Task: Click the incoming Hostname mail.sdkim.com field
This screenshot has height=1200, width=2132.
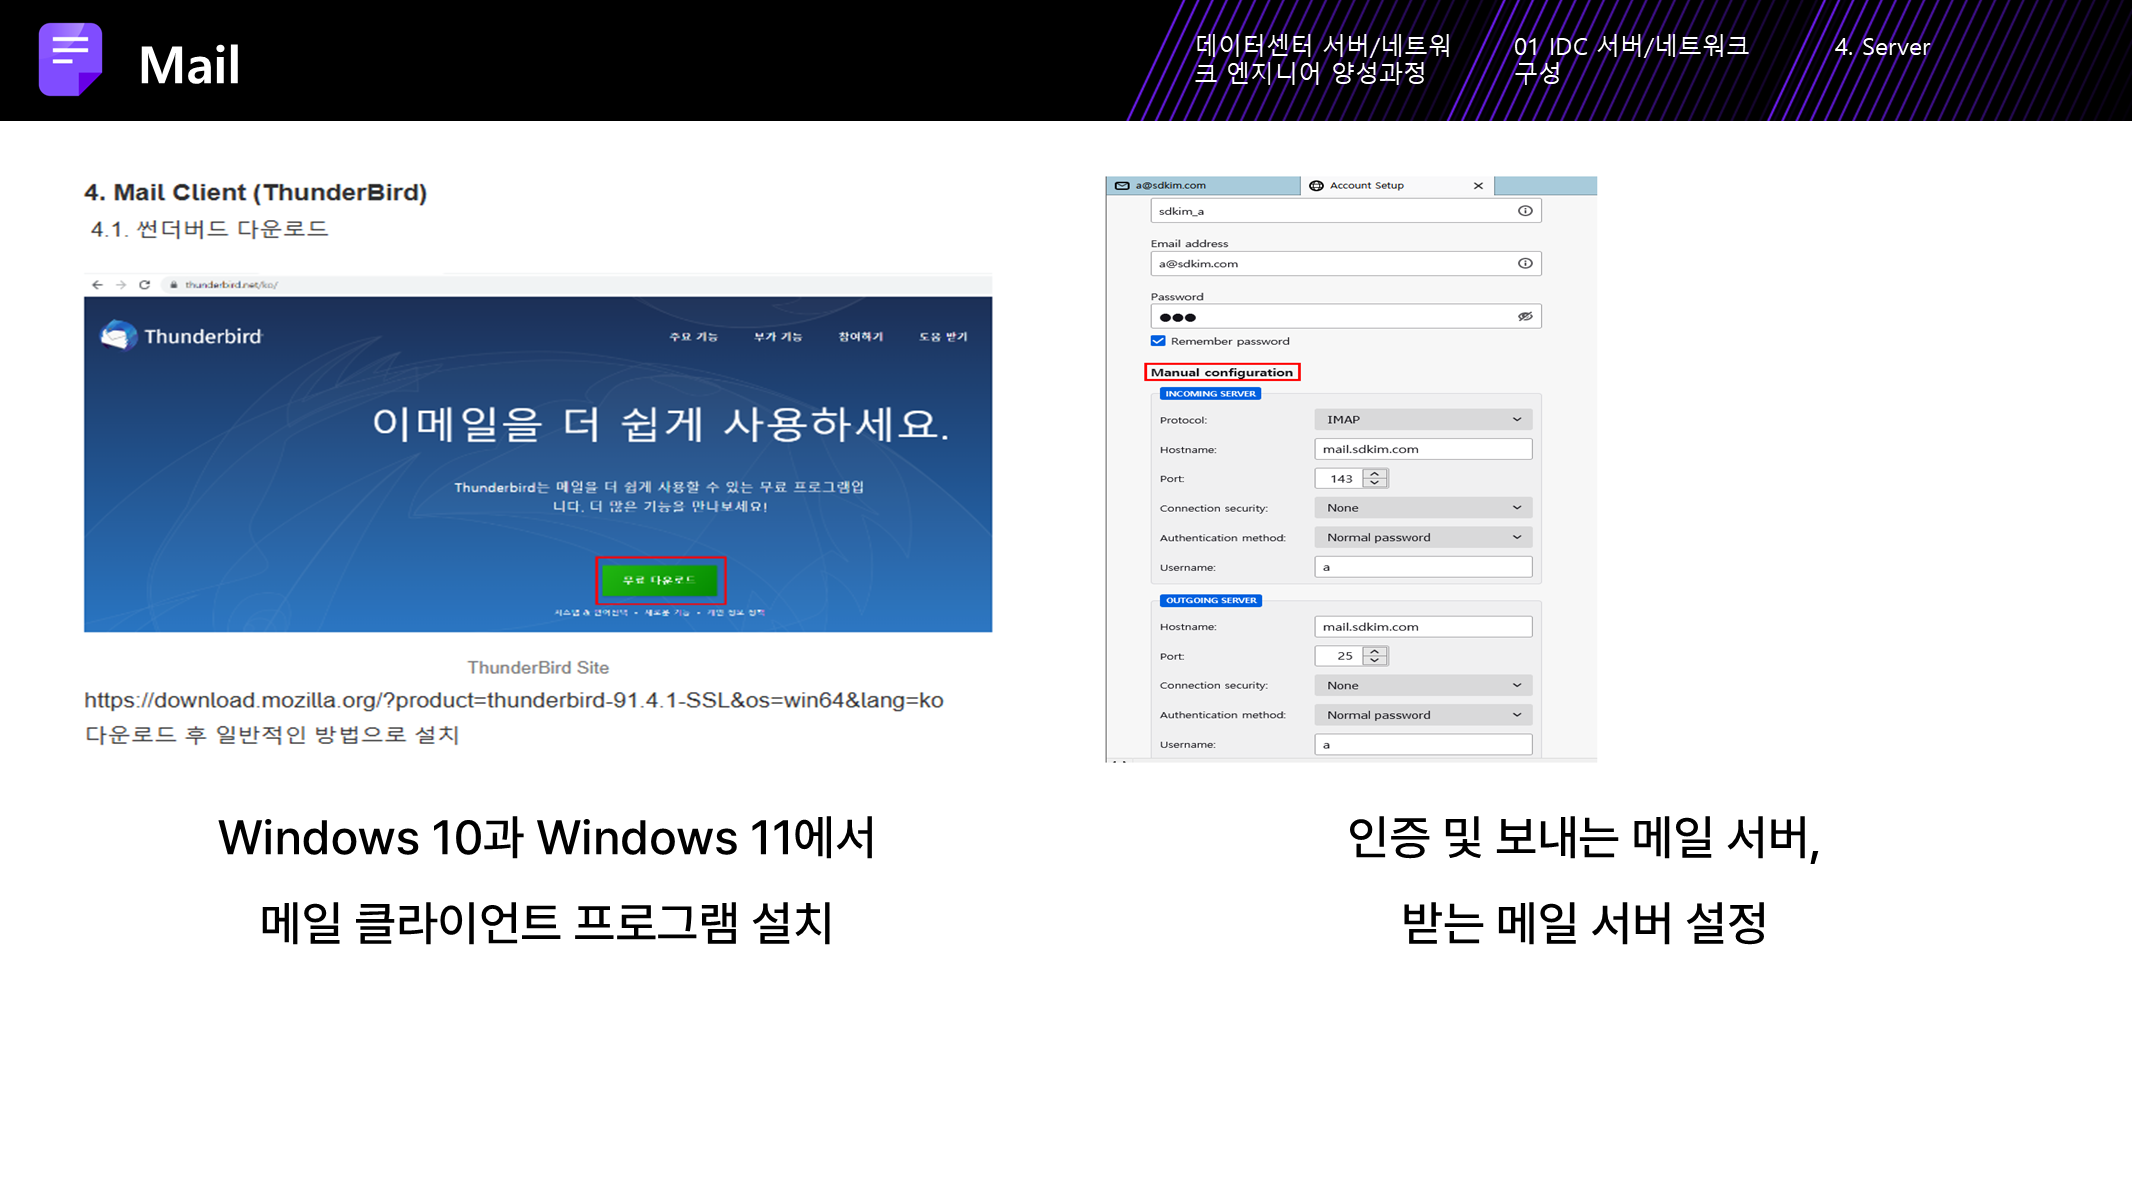Action: [x=1422, y=449]
